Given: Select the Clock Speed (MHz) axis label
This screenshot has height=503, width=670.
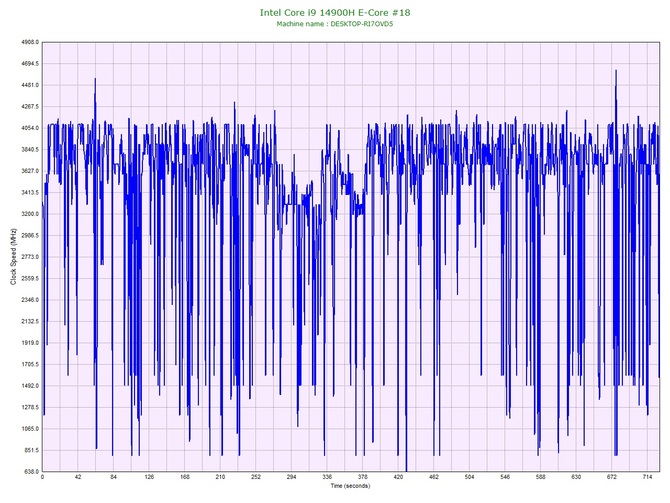Looking at the screenshot, I should pyautogui.click(x=13, y=256).
